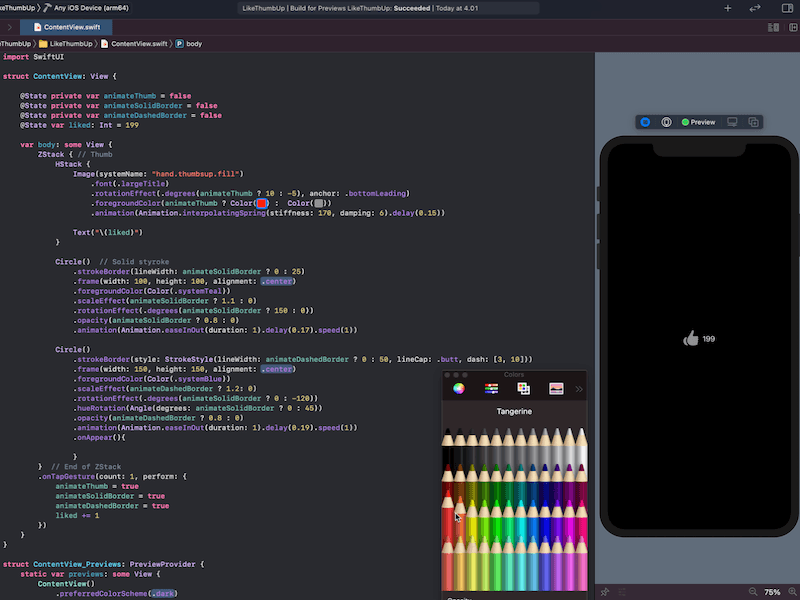Zoom out the preview canvas
This screenshot has width=800, height=600.
pos(751,592)
